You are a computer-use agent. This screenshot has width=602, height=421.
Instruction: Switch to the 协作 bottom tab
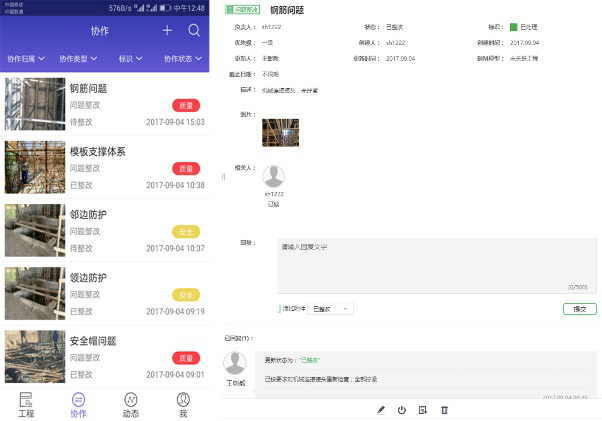78,405
